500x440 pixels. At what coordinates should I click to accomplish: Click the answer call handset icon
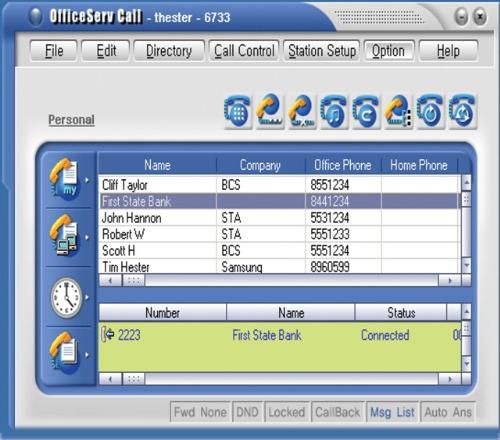(x=270, y=112)
